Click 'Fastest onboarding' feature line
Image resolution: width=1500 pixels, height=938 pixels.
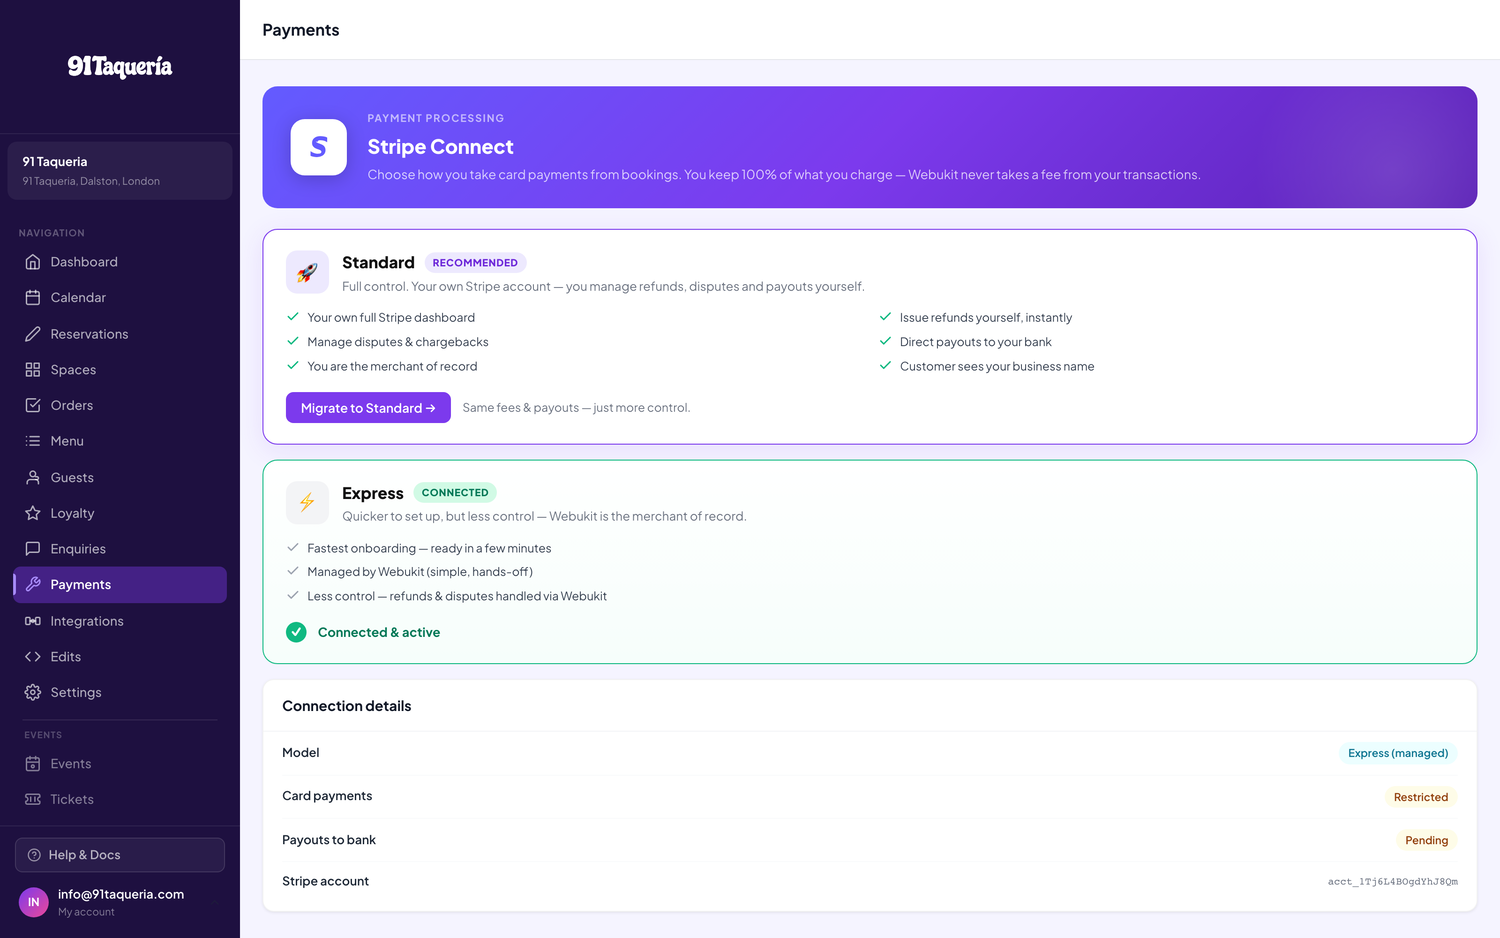(429, 549)
